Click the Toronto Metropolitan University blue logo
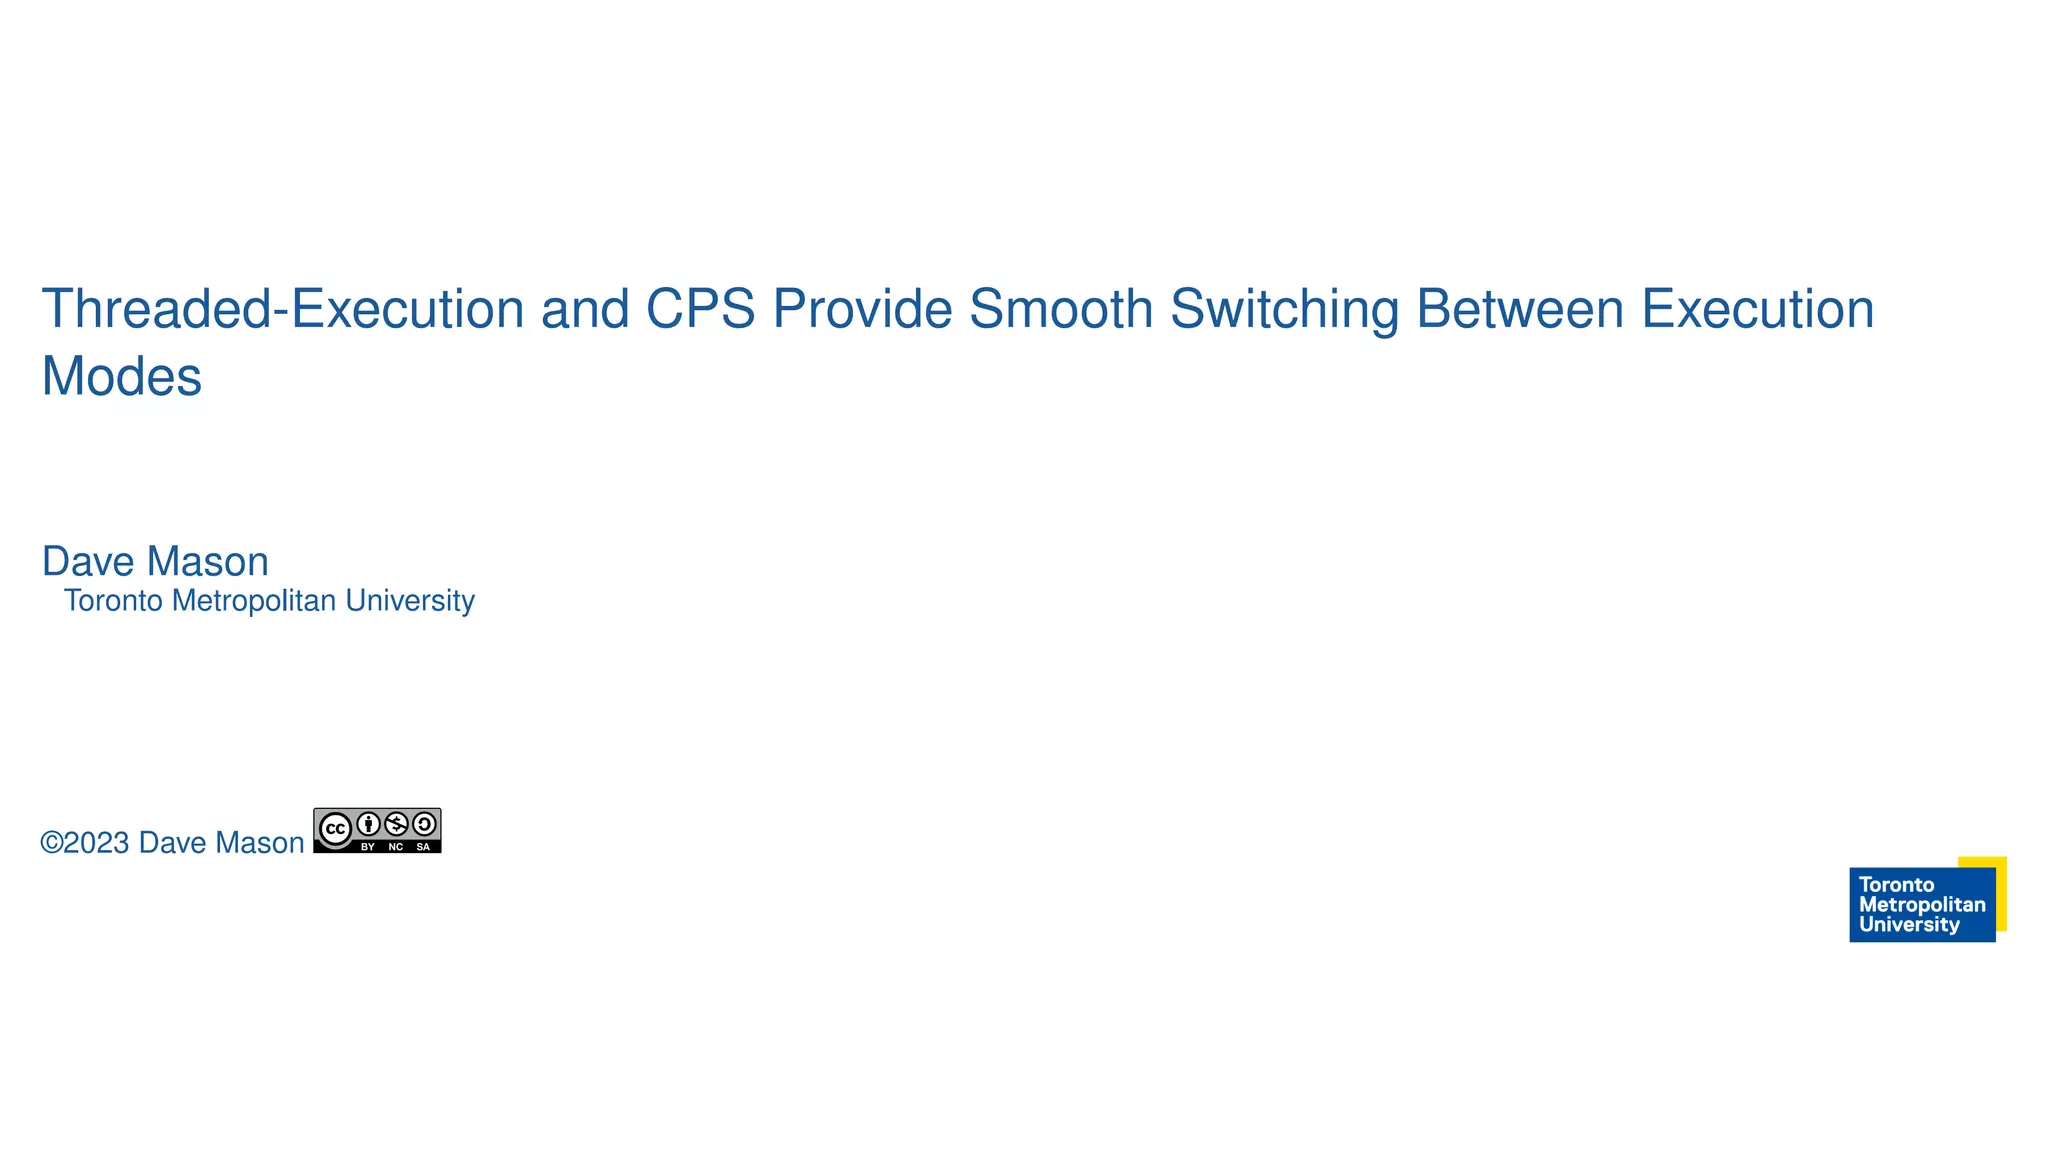Screen dimensions: 2048x1152 point(1921,905)
